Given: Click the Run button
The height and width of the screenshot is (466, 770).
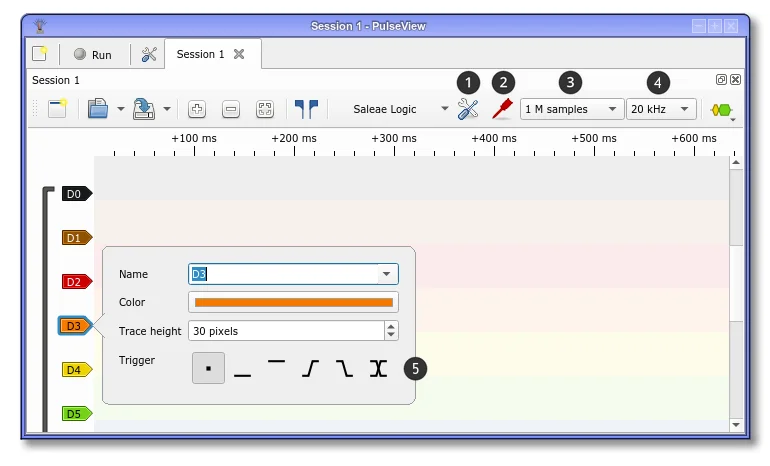Looking at the screenshot, I should pos(93,55).
